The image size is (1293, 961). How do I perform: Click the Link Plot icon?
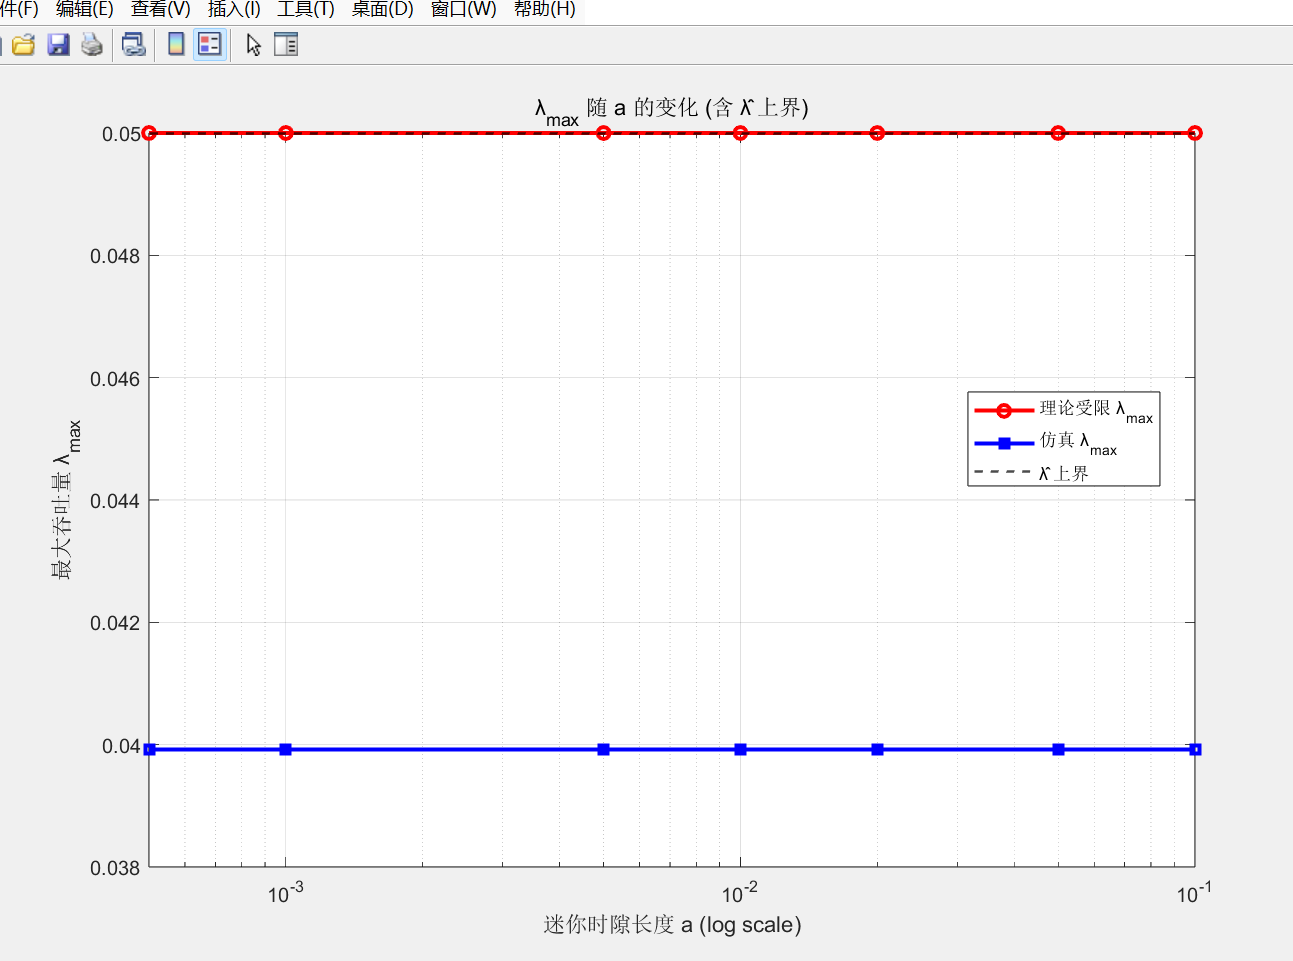pyautogui.click(x=133, y=44)
